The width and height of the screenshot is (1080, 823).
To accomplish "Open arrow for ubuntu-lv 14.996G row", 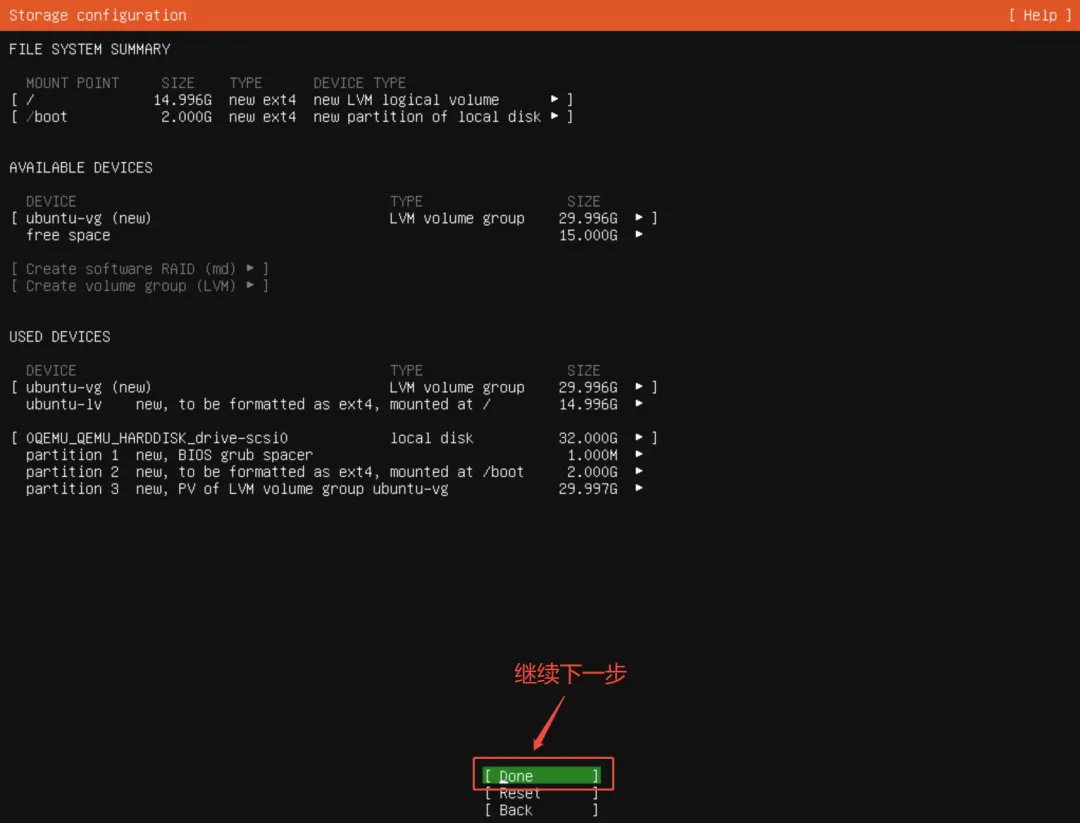I will [x=639, y=404].
